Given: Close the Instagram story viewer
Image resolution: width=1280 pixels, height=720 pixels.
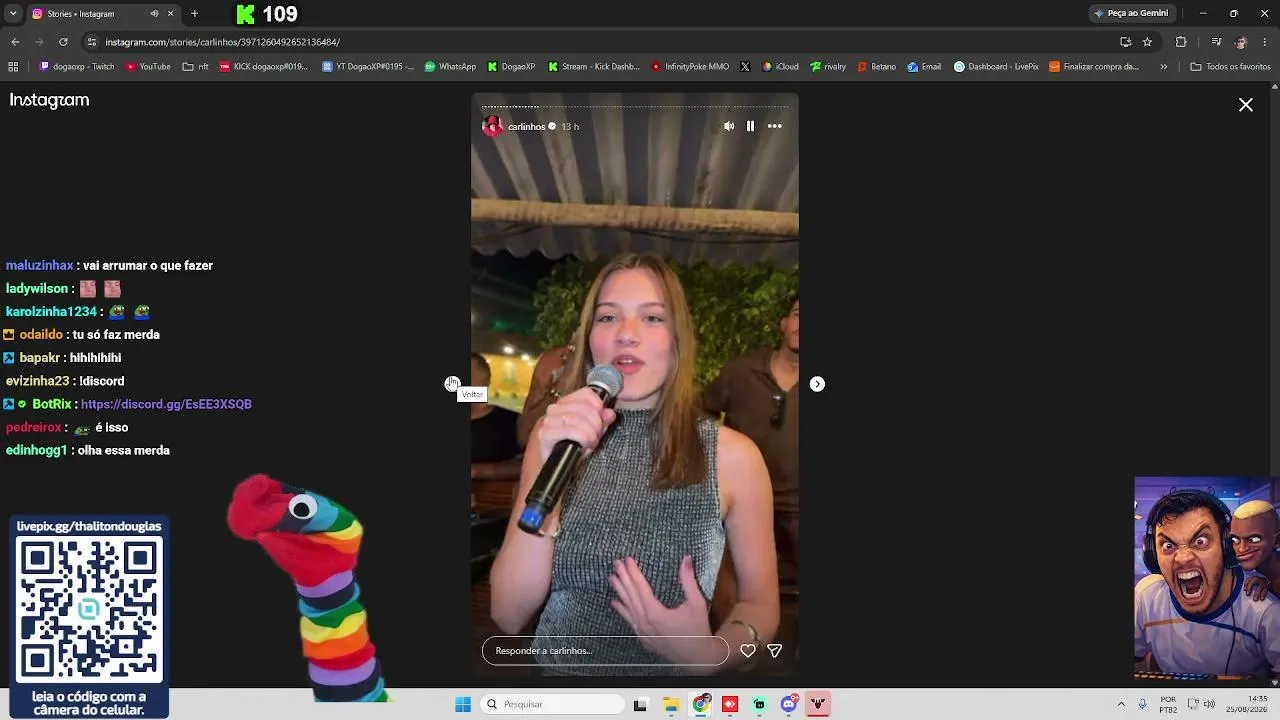Looking at the screenshot, I should point(1246,104).
